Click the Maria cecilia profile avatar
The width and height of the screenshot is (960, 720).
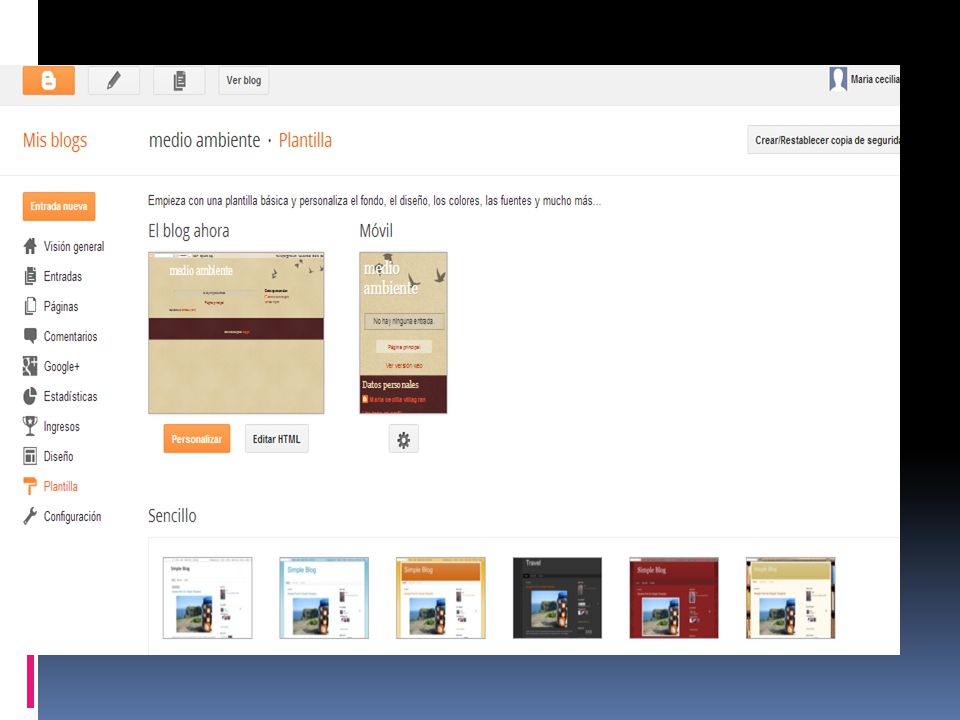click(x=838, y=79)
